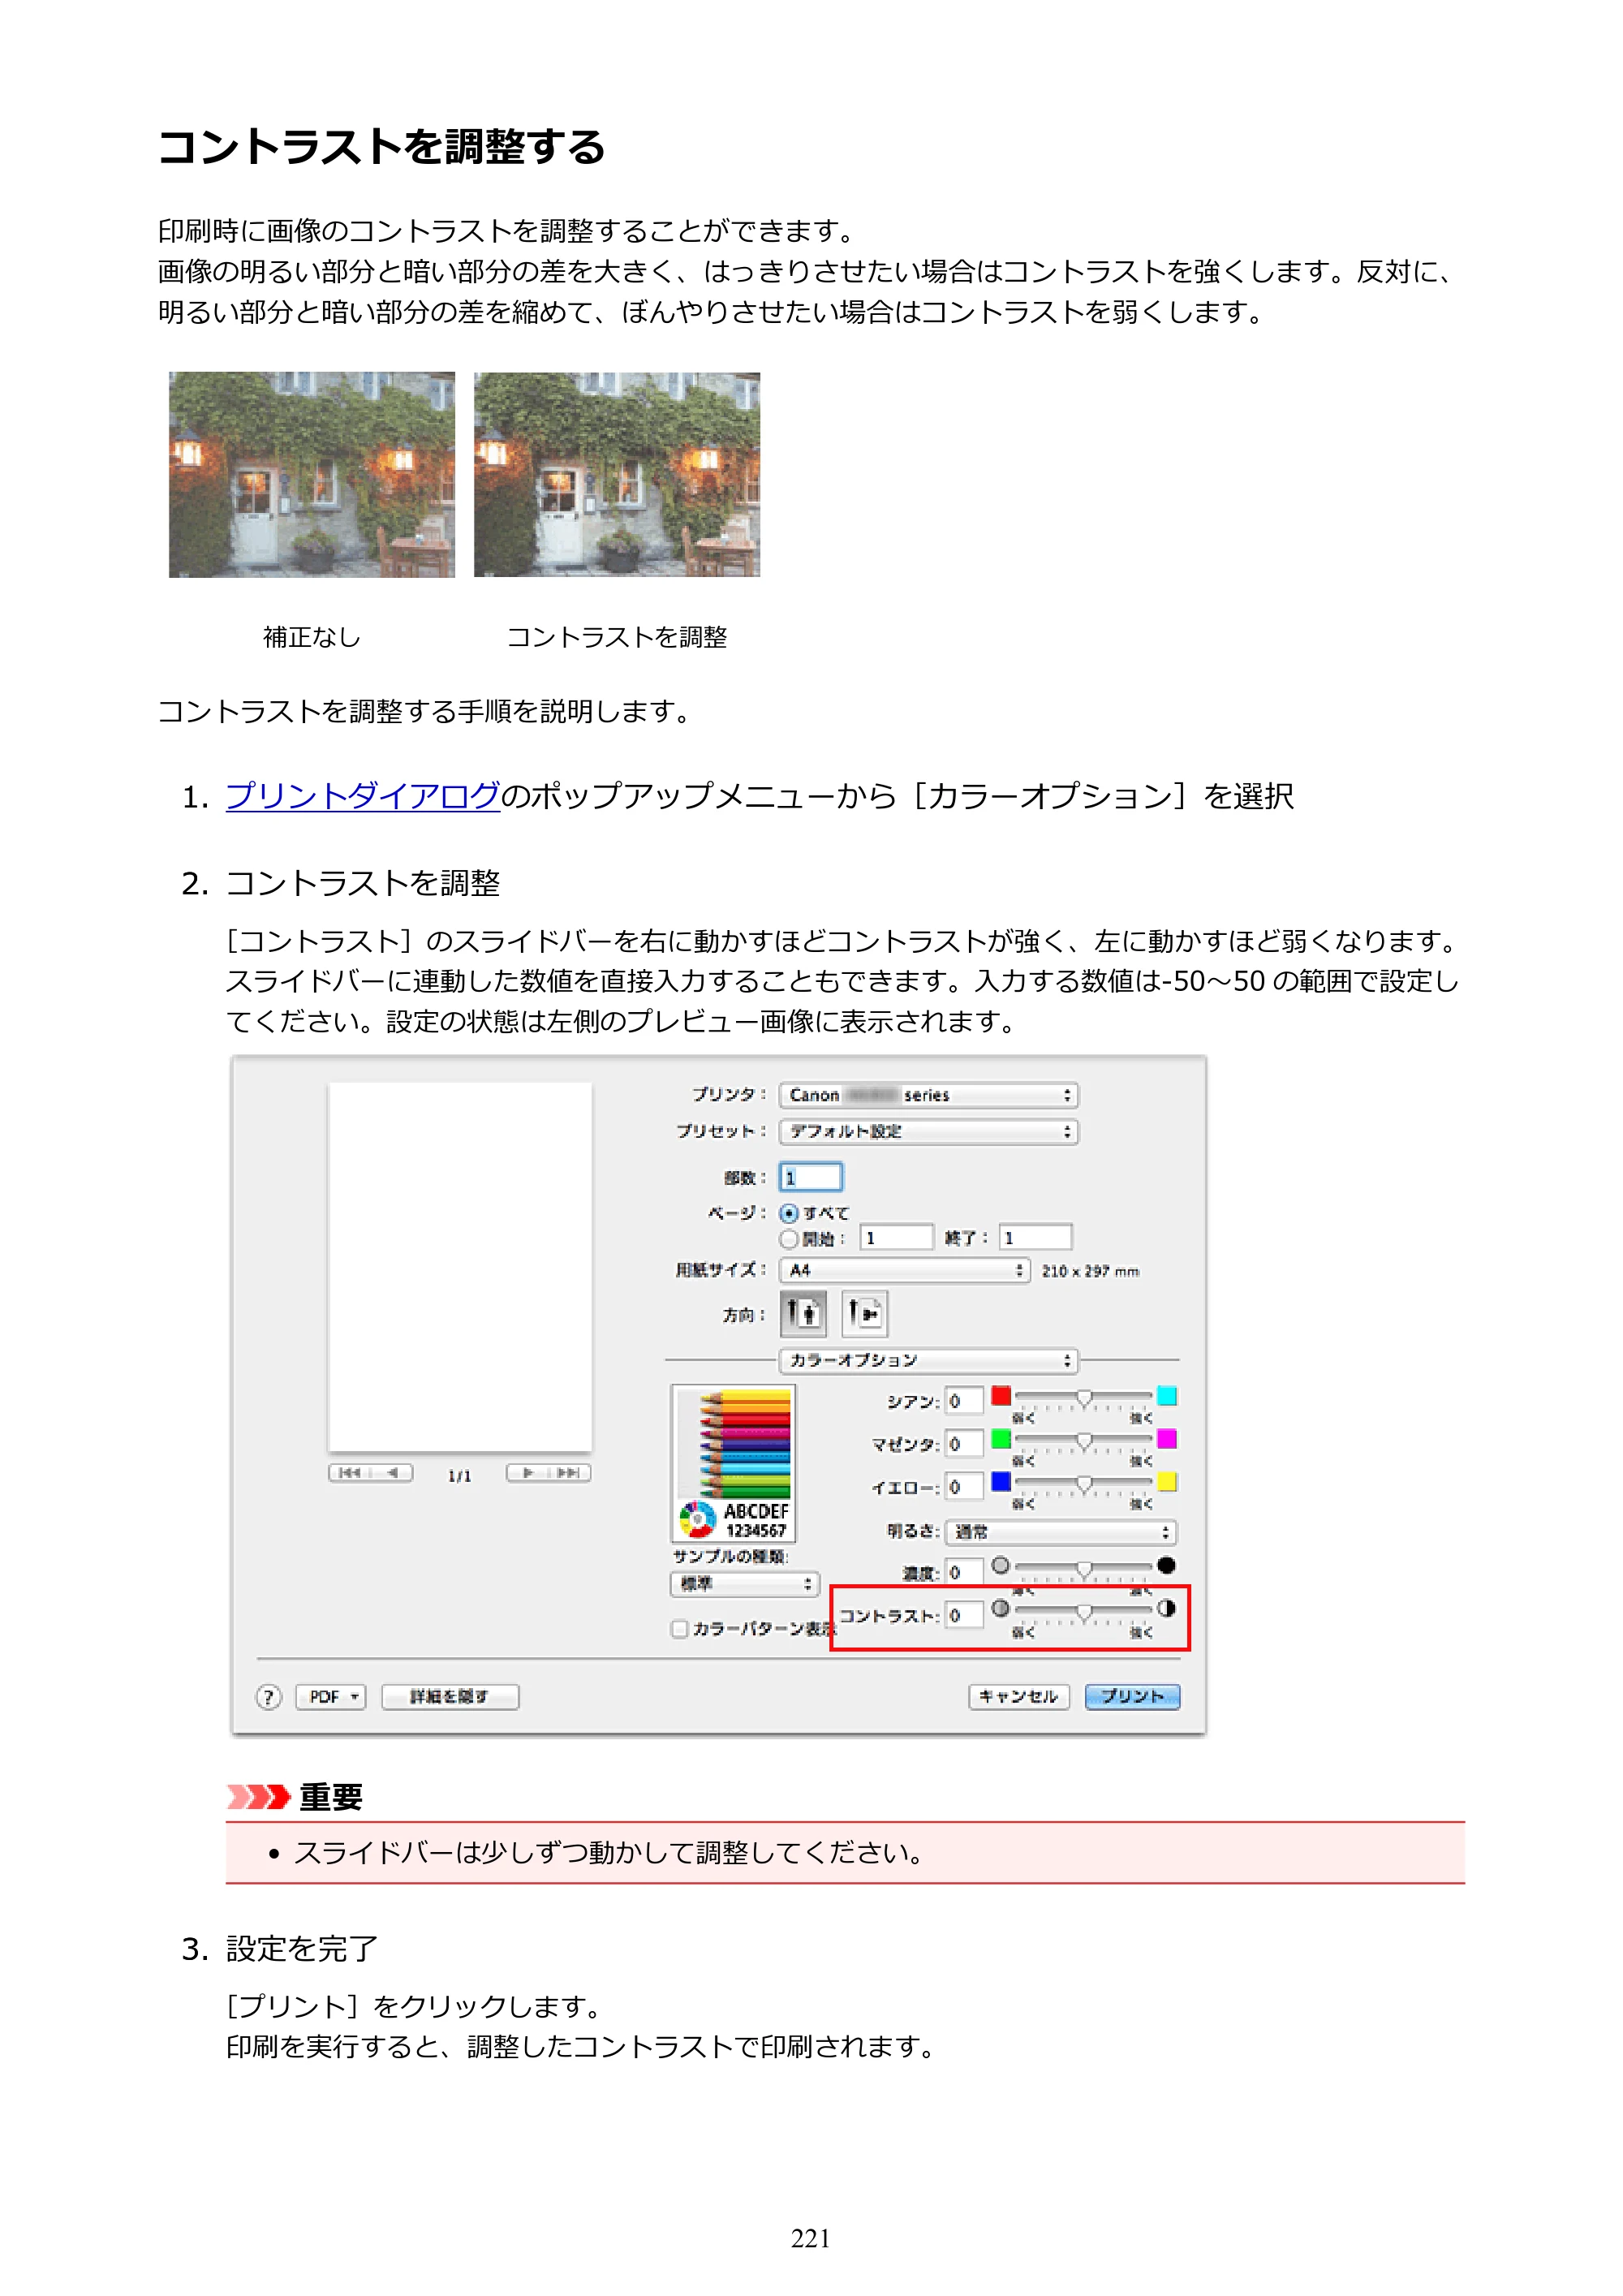Open the プリンタ Canon series dropdown
Screen dimensions: 1623x2296
pos(929,1095)
